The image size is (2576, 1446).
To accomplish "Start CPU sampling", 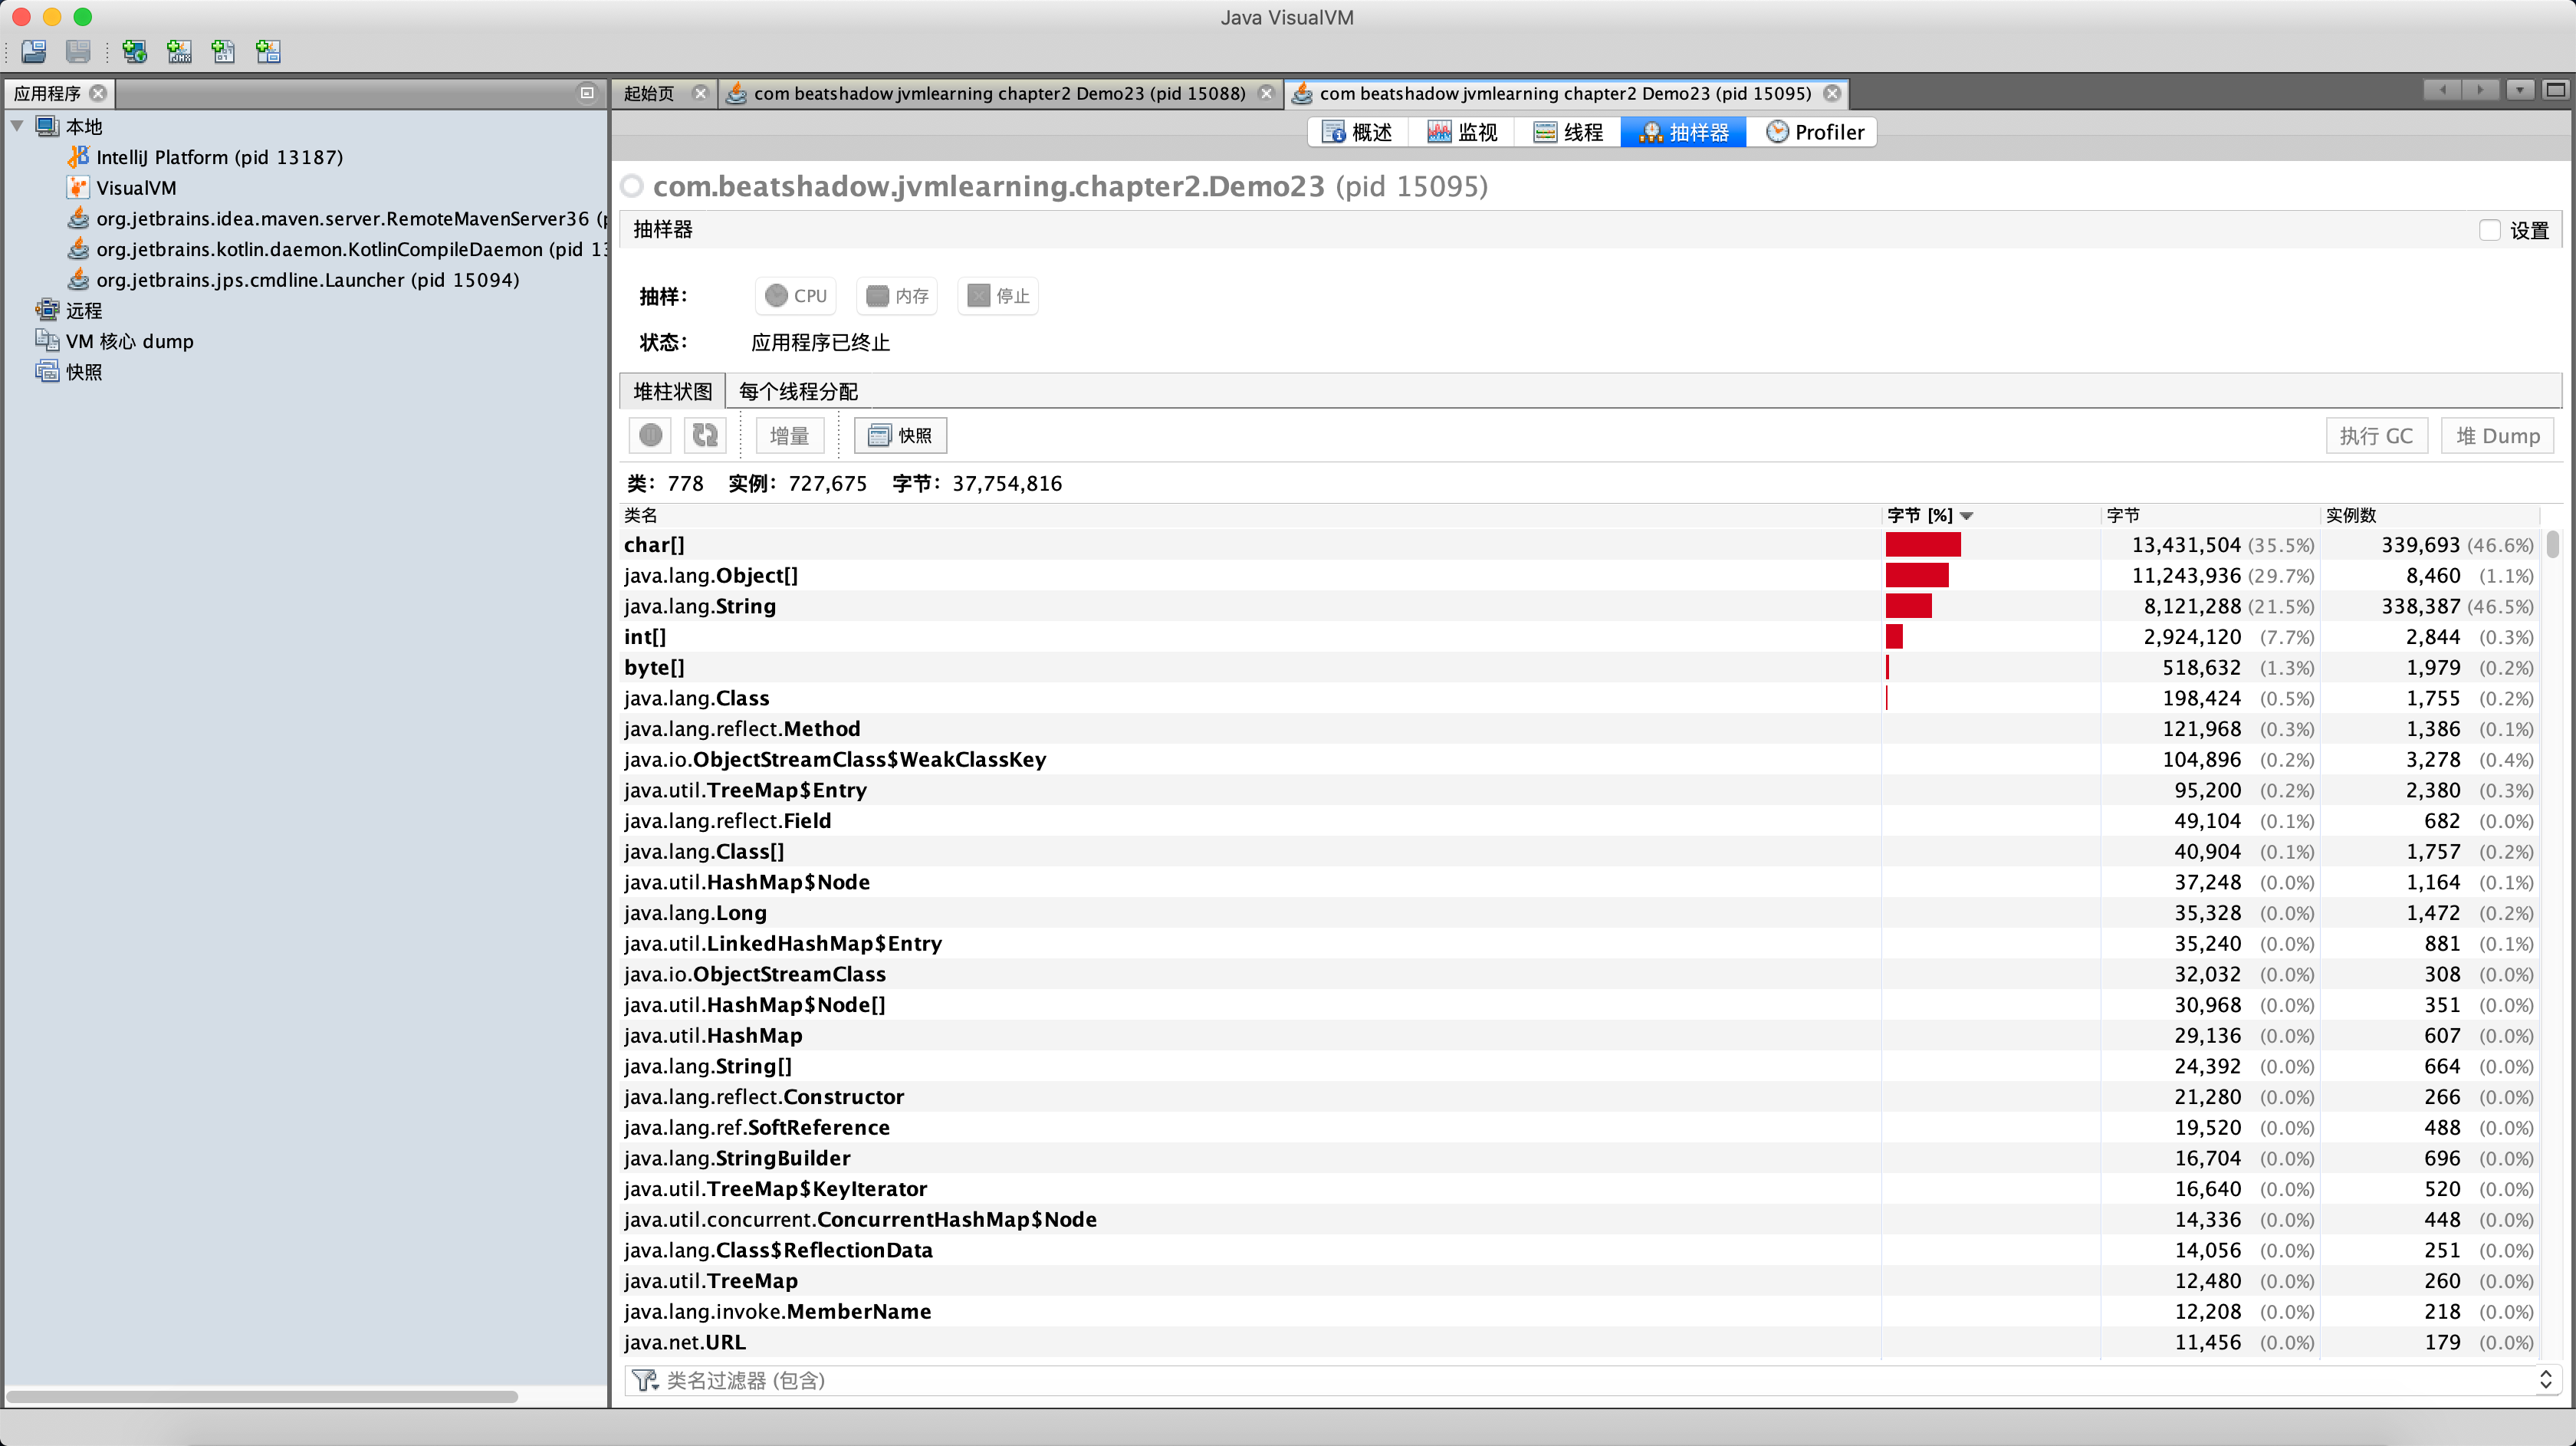I will tap(795, 296).
